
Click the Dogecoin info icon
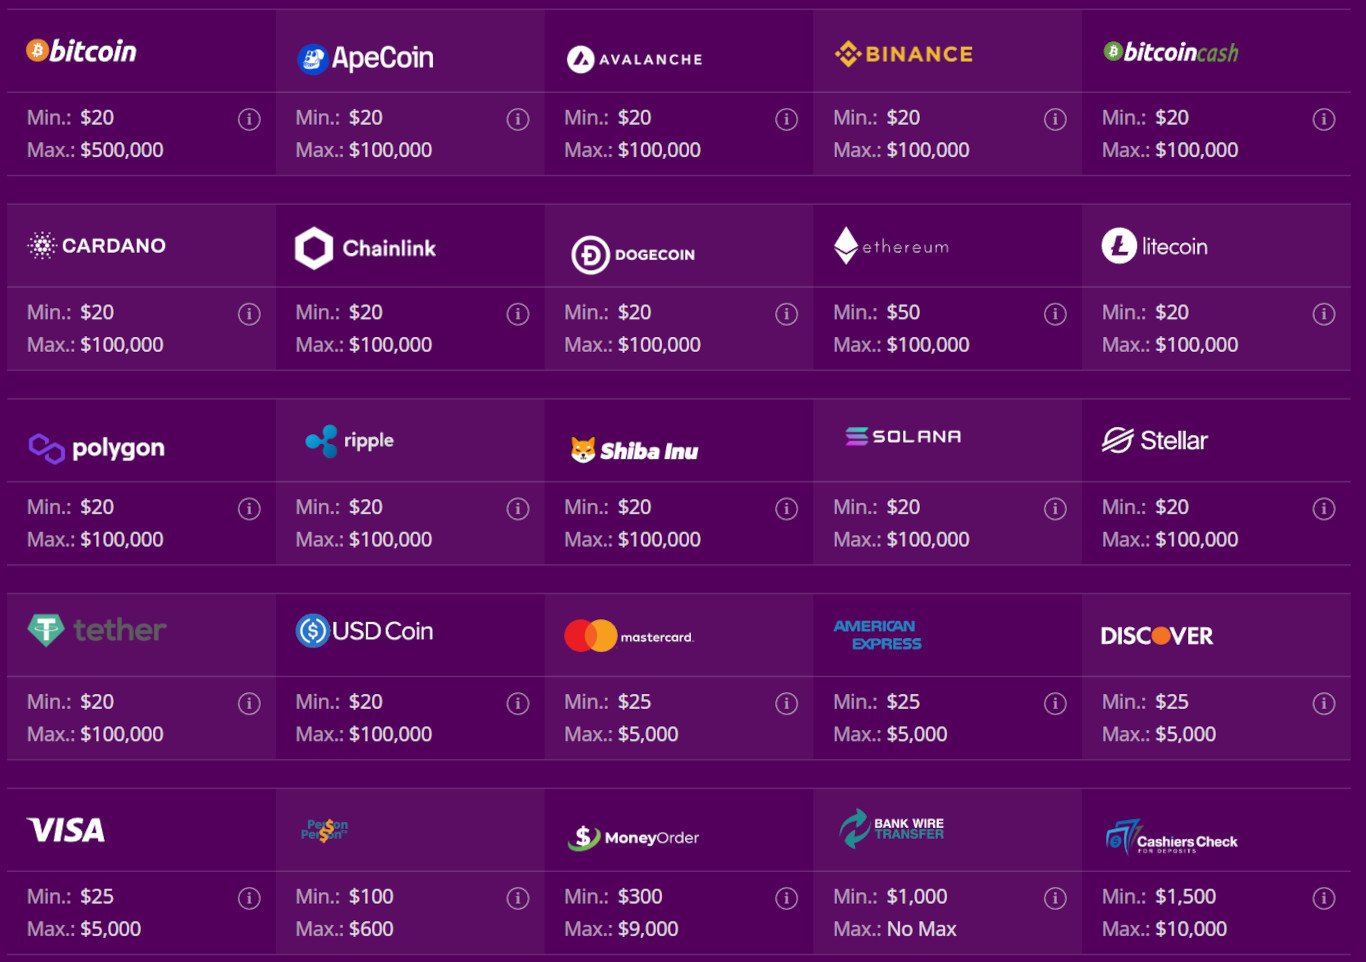[787, 314]
